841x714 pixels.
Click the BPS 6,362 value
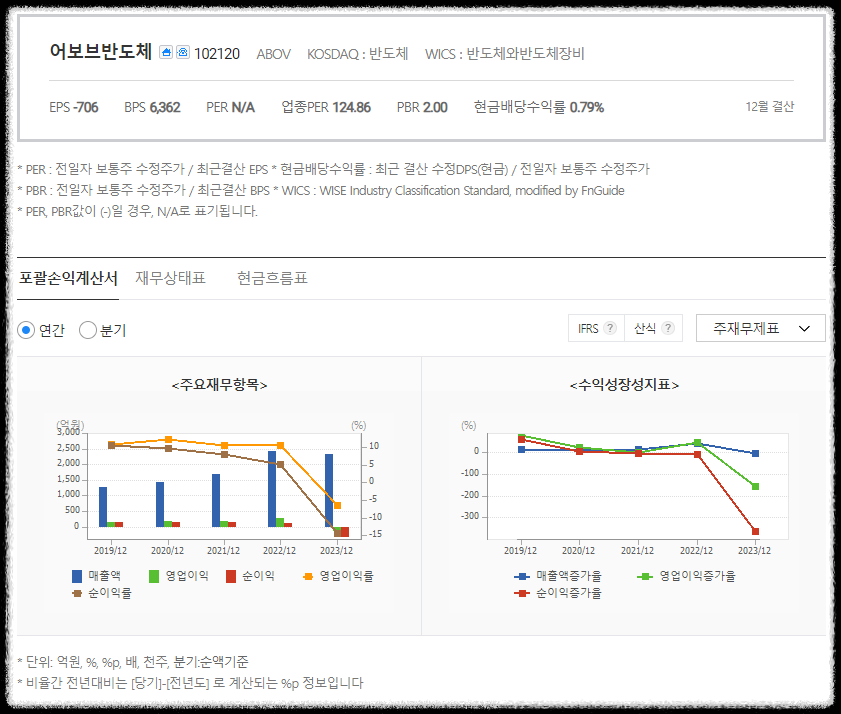click(x=152, y=107)
